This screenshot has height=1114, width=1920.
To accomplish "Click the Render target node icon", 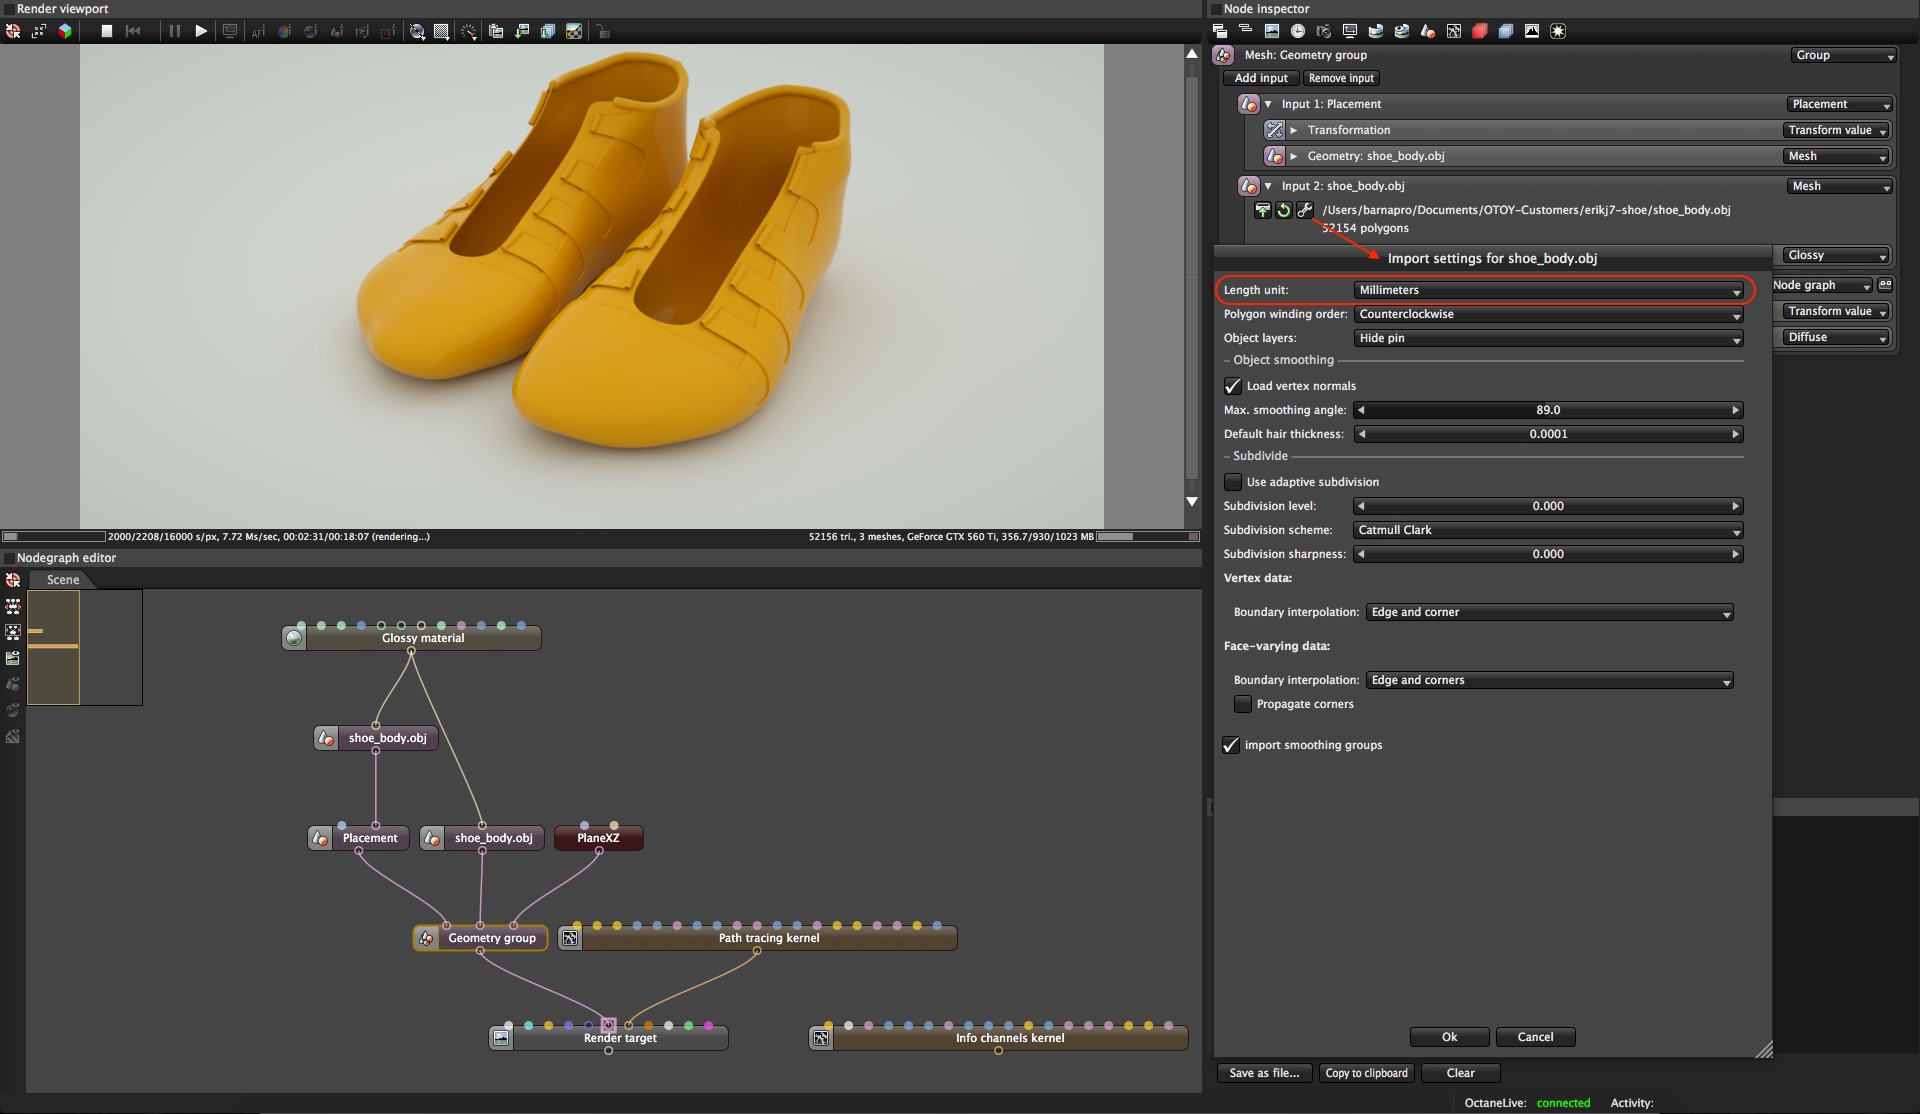I will [501, 1038].
